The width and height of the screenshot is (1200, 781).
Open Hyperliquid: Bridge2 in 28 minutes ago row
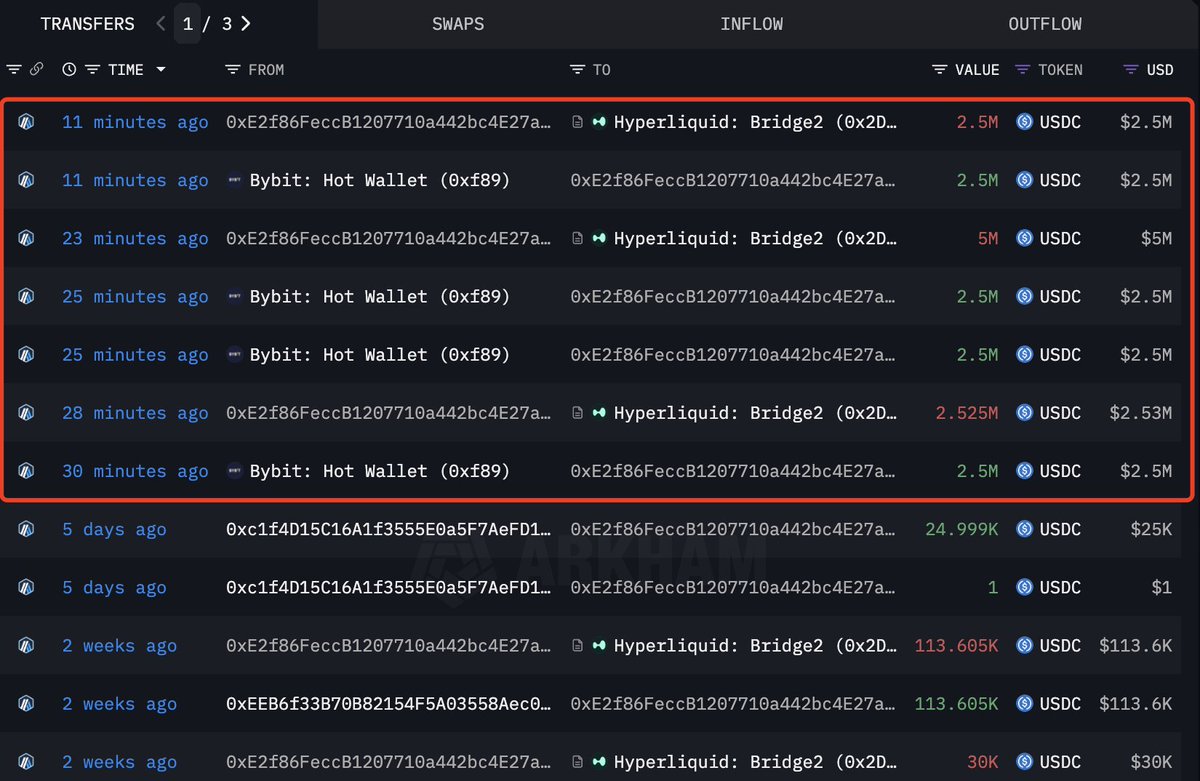click(756, 413)
